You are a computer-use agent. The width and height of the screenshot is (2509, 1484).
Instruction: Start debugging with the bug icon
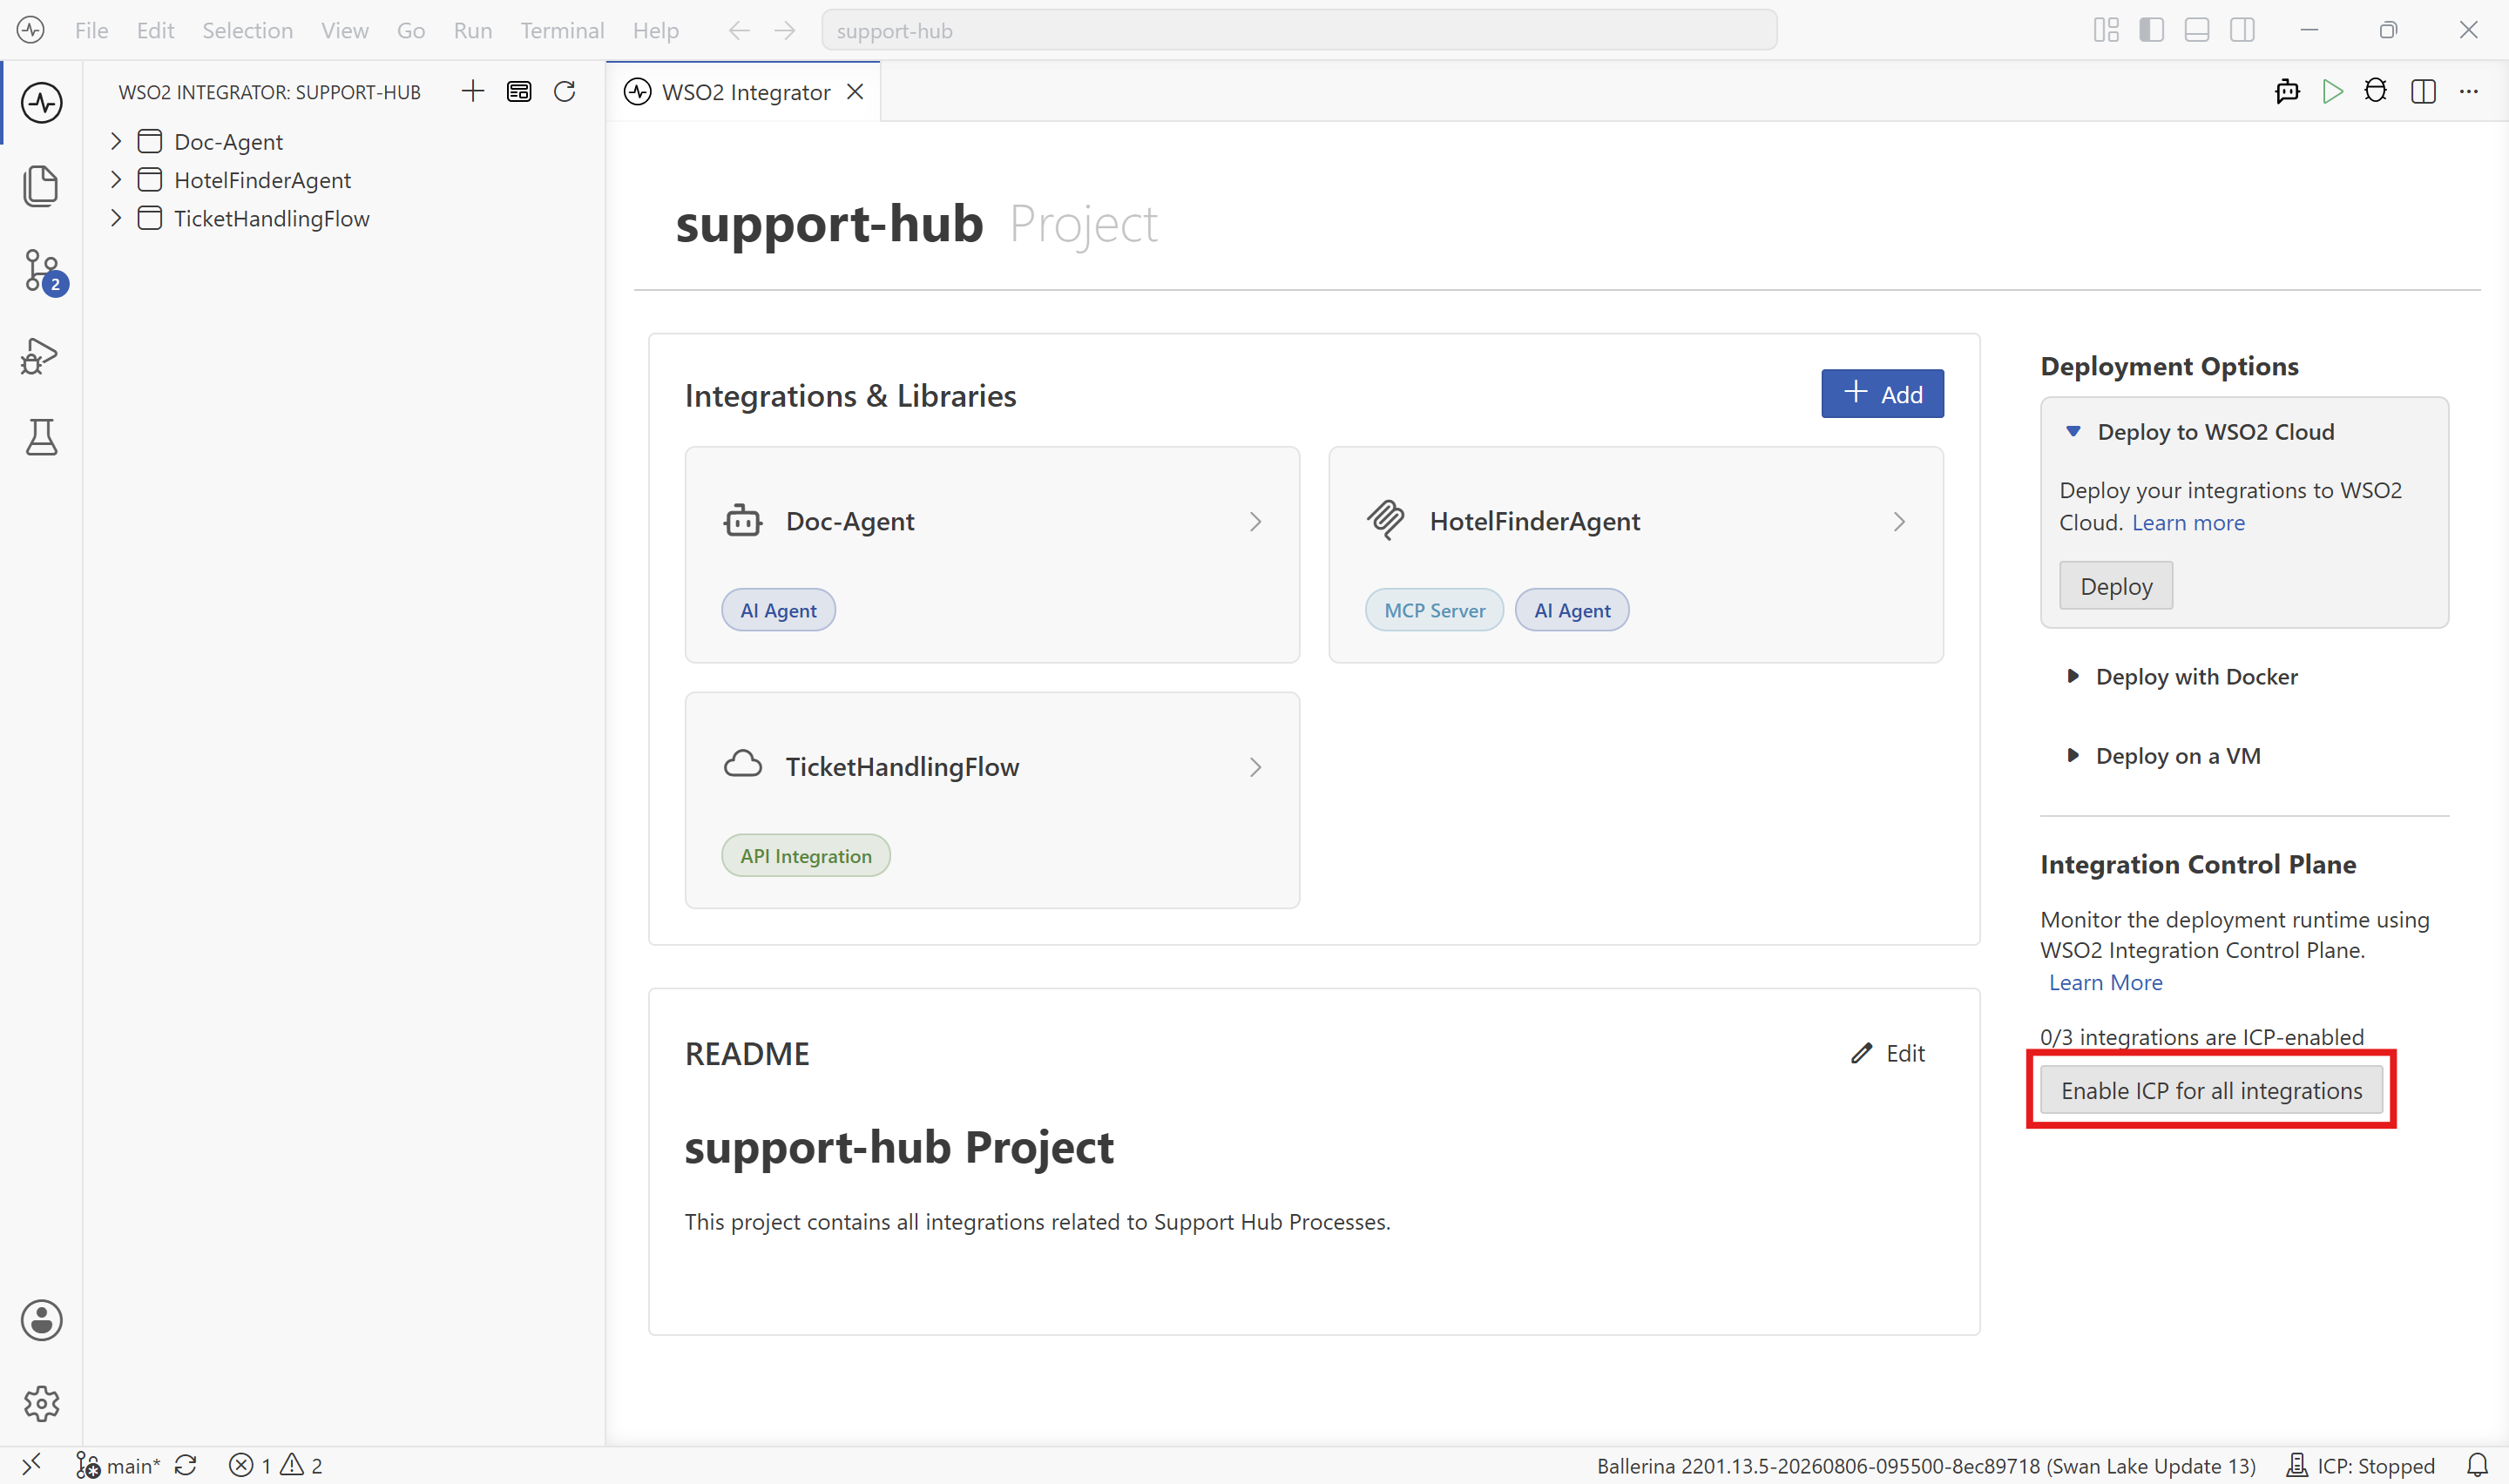[2375, 92]
